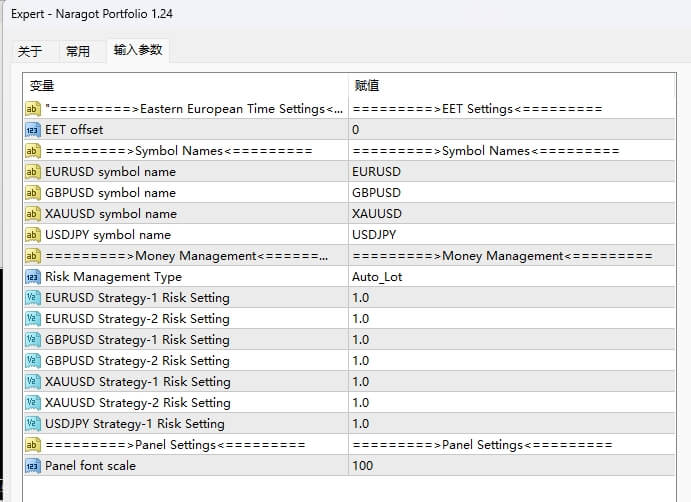Click the string icon in the Symbol Names variable row
691x502 pixels.
33,151
